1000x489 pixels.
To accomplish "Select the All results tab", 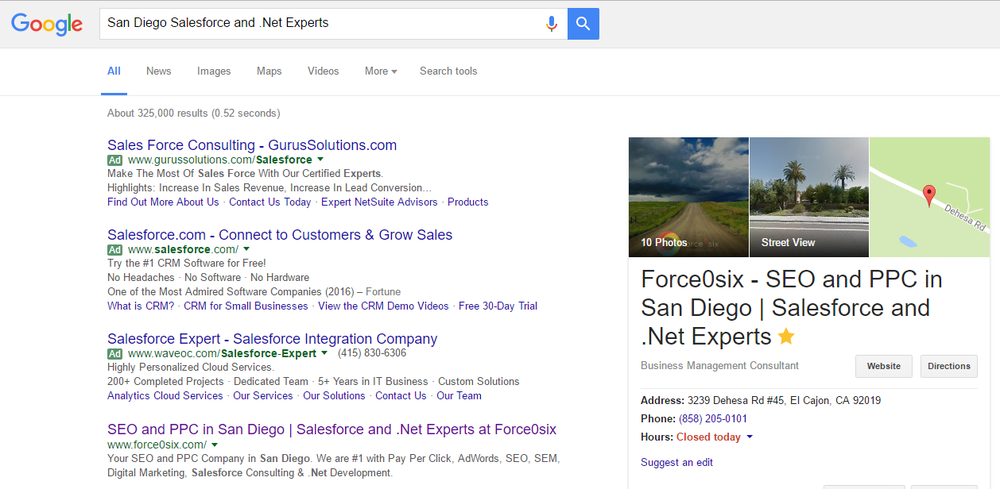I will [x=114, y=71].
